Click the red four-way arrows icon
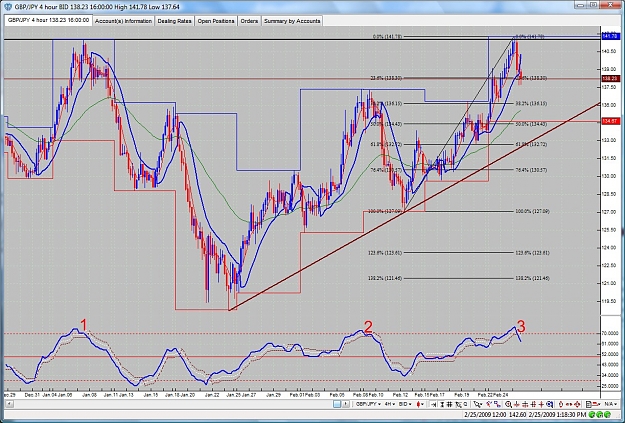The width and height of the screenshot is (625, 423). [x=577, y=404]
